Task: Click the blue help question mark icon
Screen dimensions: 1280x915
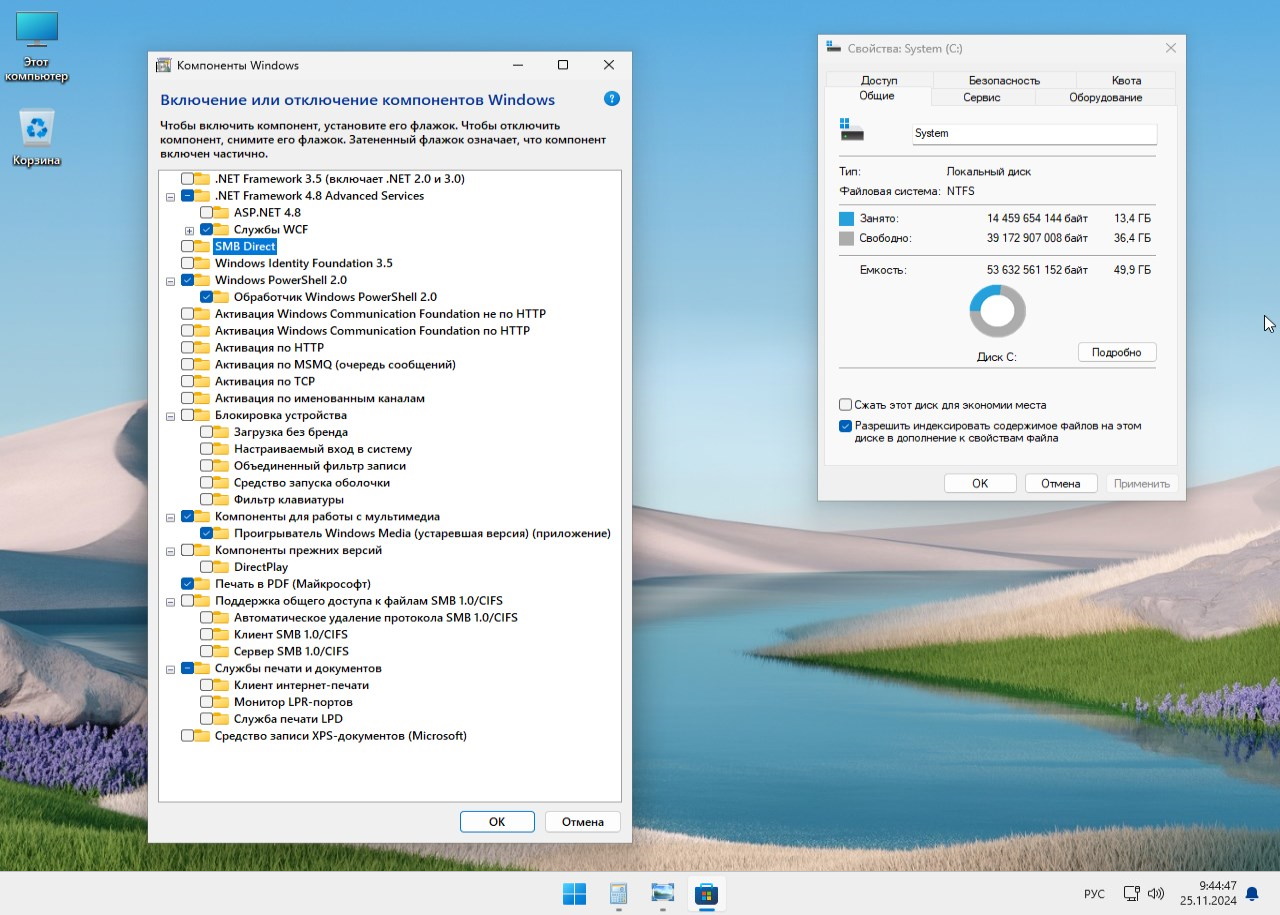Action: 612,99
